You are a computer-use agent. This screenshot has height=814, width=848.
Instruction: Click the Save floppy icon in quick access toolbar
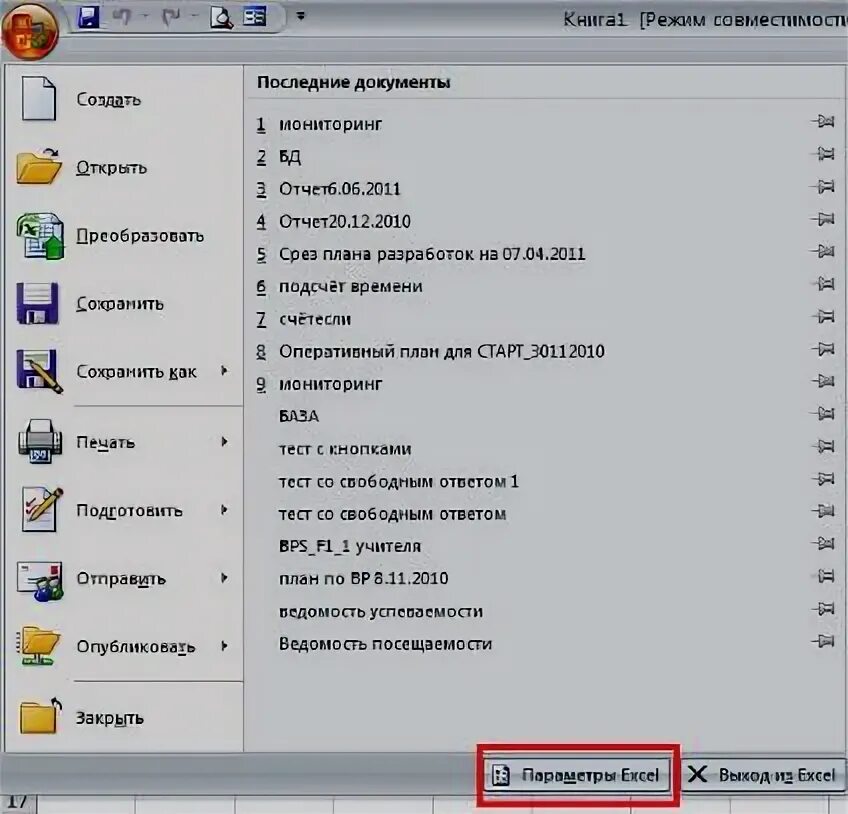pos(88,17)
